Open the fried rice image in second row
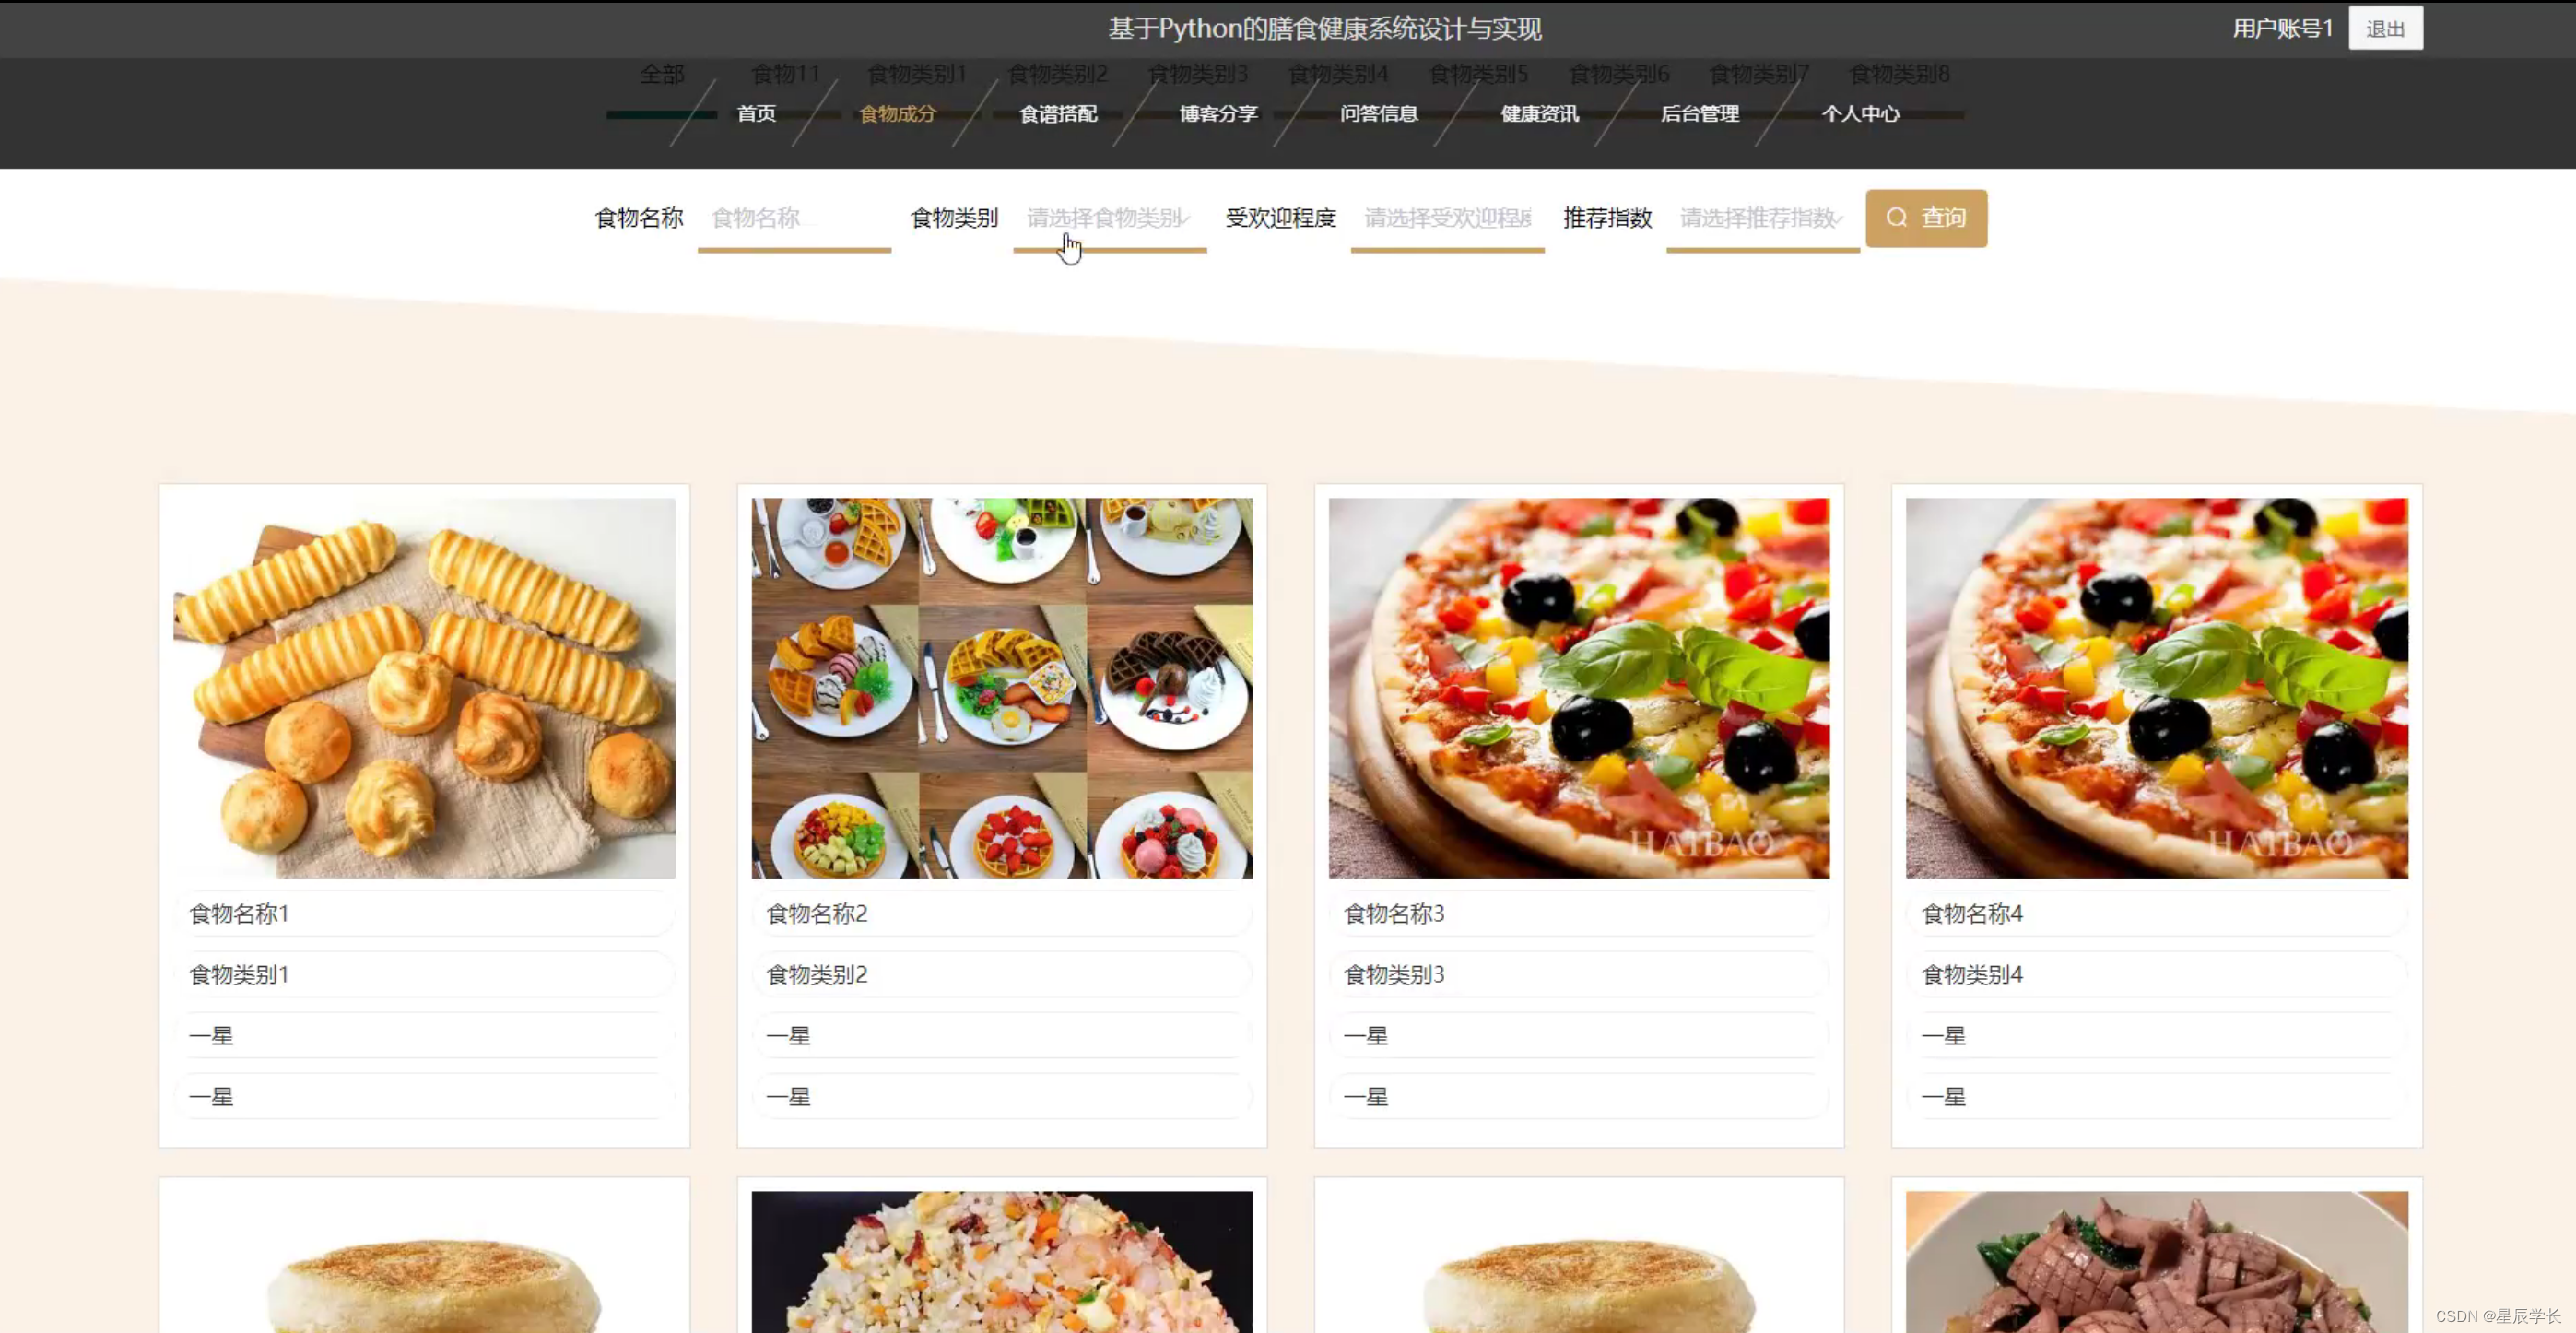Image resolution: width=2576 pixels, height=1333 pixels. pyautogui.click(x=1002, y=1262)
